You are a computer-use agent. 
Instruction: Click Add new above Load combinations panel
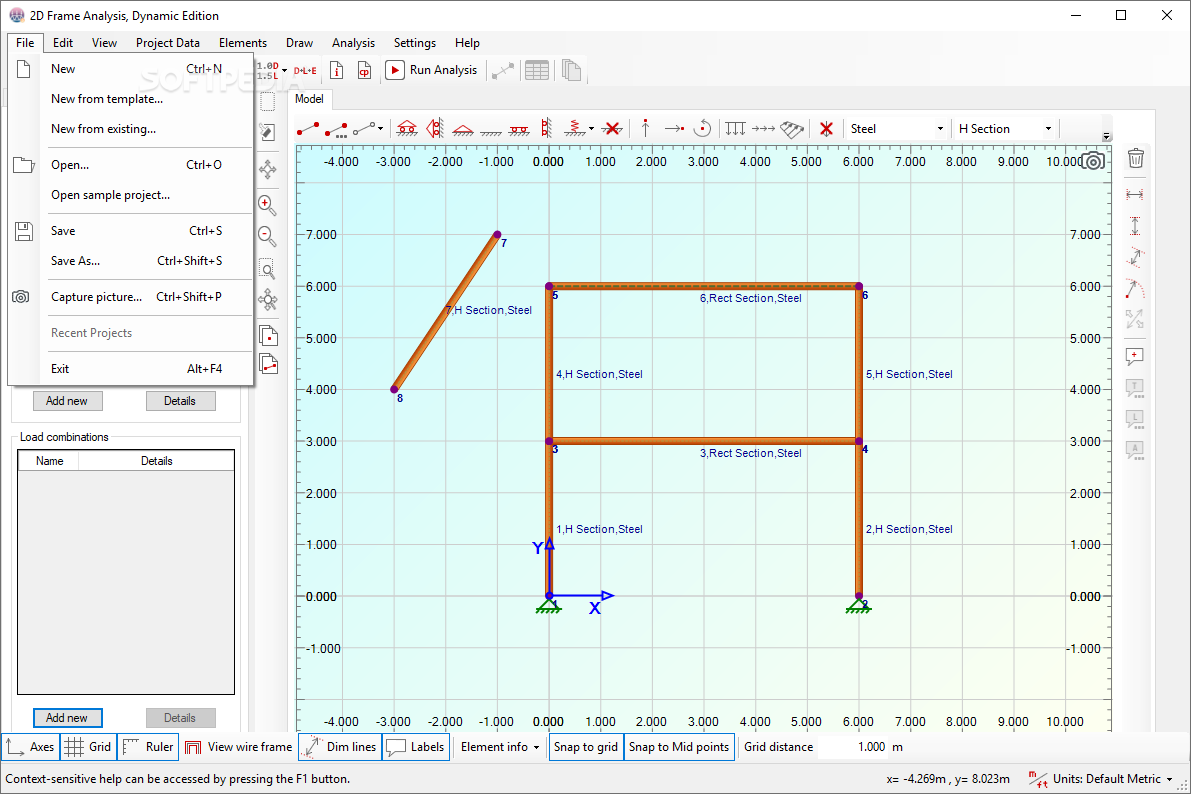68,400
